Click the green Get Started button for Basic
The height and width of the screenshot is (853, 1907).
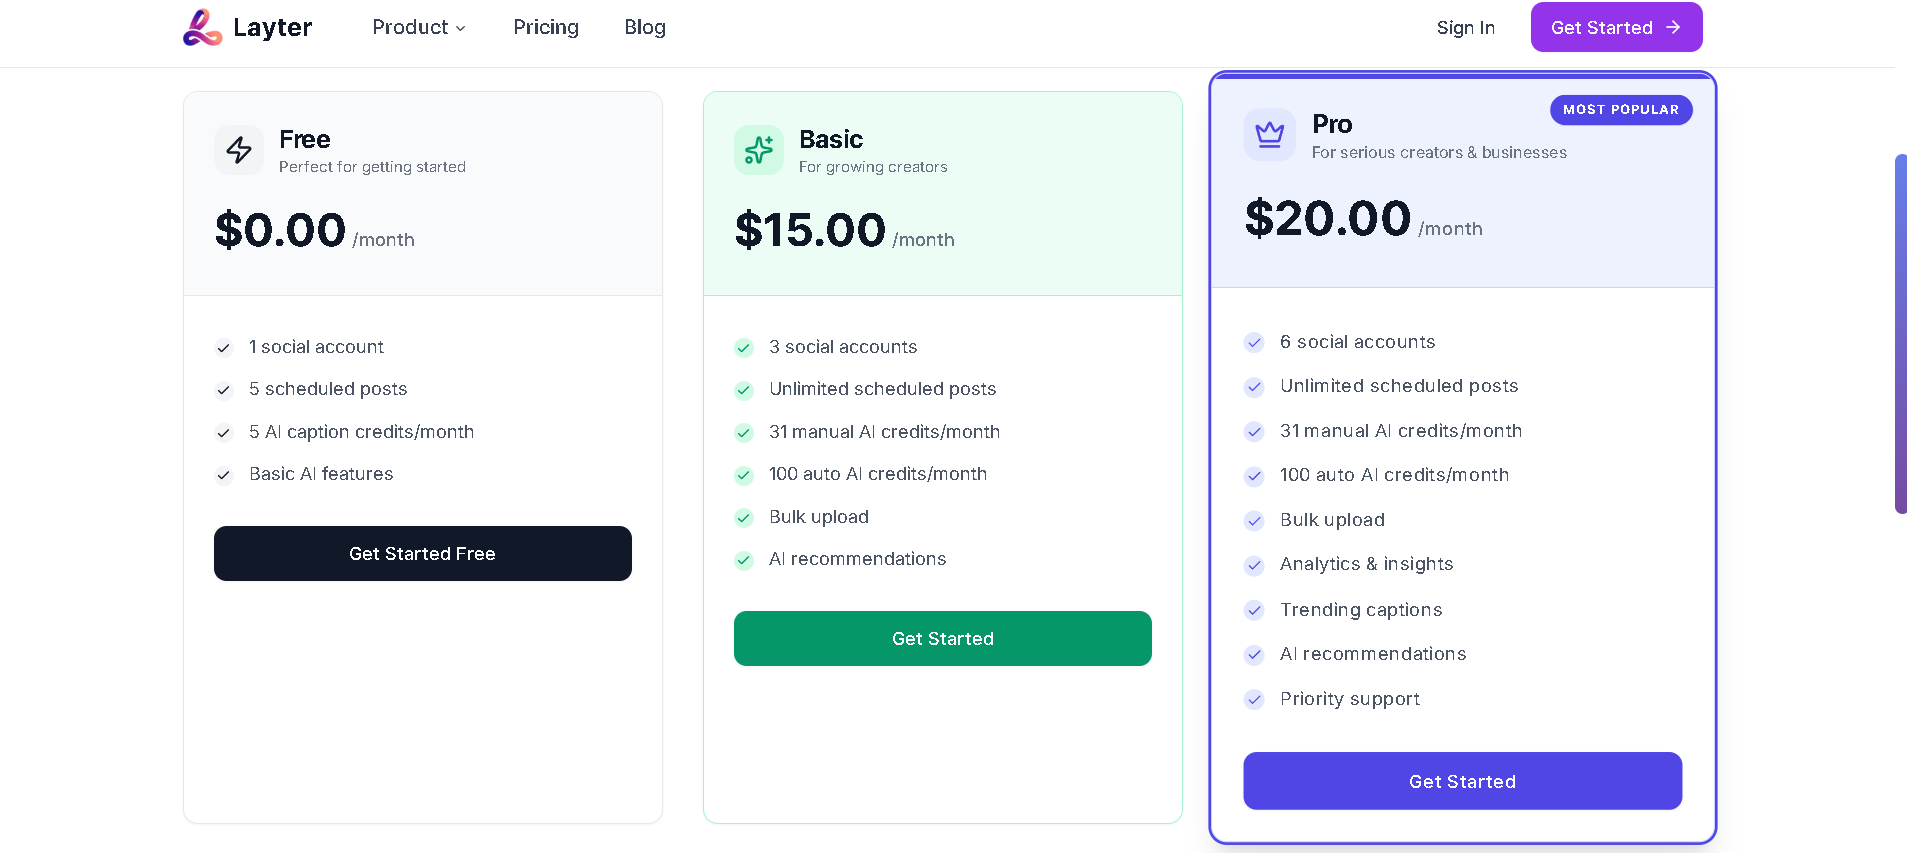942,638
